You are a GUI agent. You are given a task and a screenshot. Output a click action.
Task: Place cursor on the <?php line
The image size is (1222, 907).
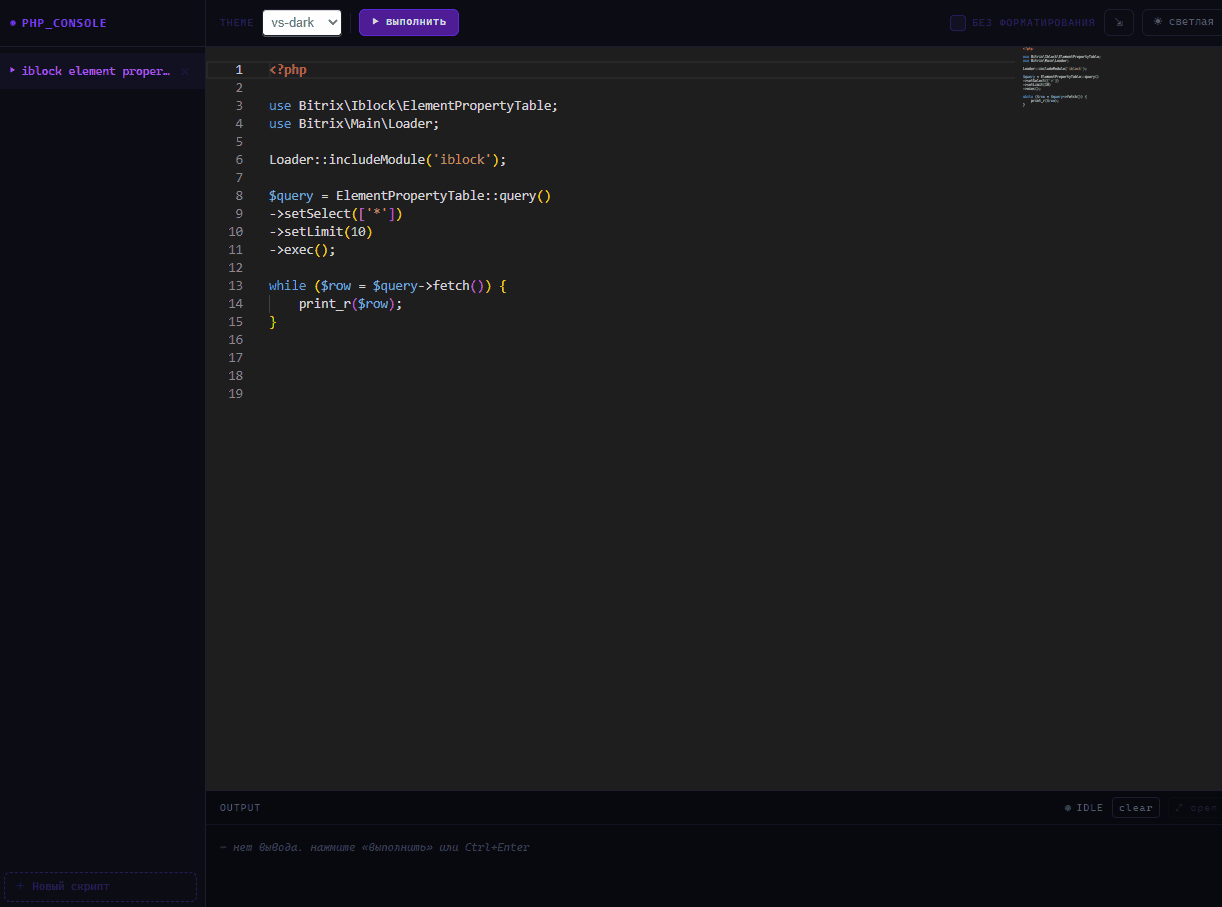tap(288, 70)
